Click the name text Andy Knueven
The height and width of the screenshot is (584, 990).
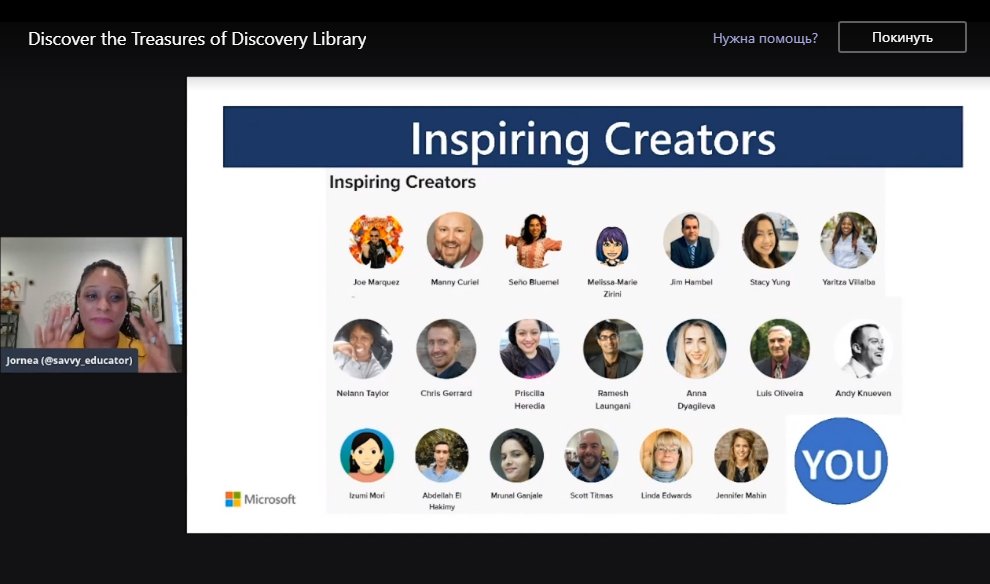[x=863, y=393]
